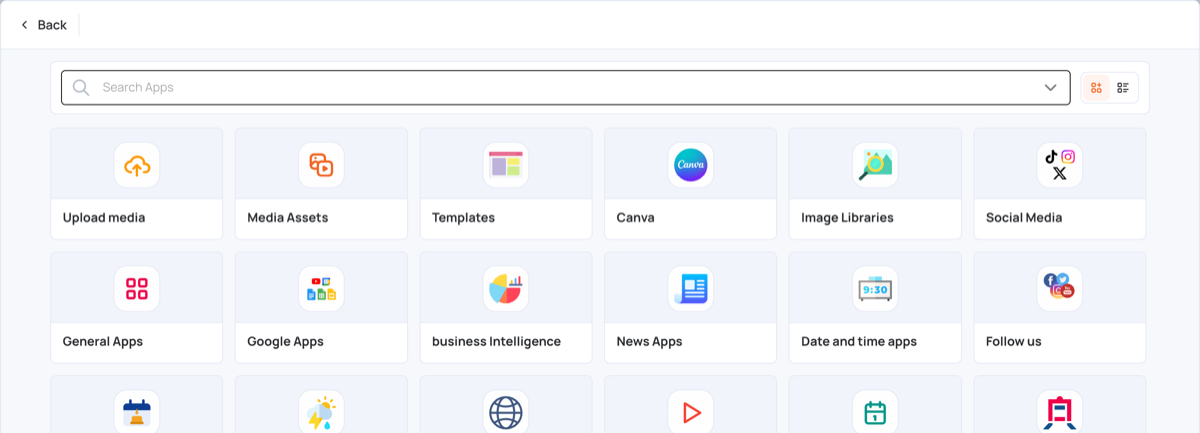This screenshot has width=1200, height=433.
Task: Click the magnifier icon in search bar
Action: pyautogui.click(x=81, y=88)
